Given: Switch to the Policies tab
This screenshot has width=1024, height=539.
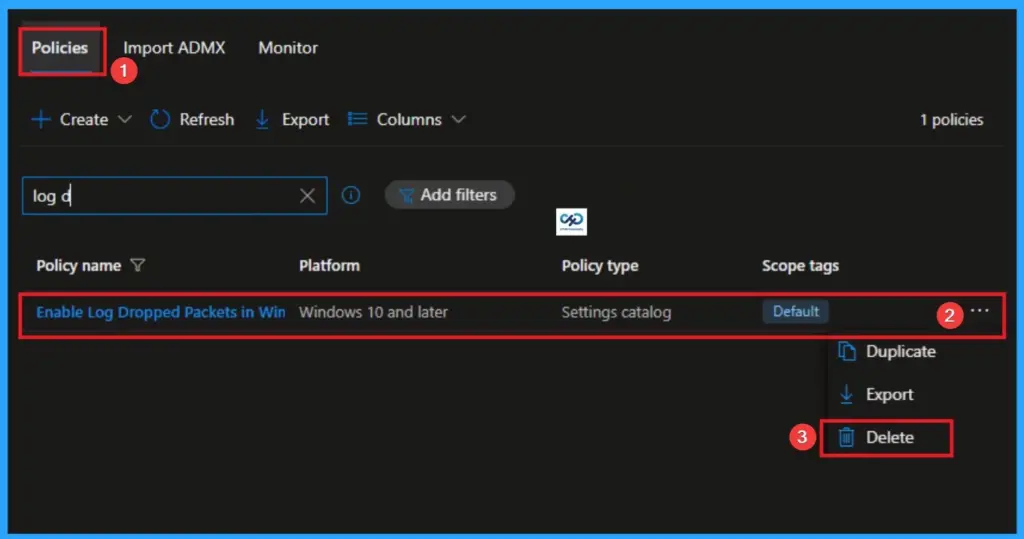Looking at the screenshot, I should 59,48.
